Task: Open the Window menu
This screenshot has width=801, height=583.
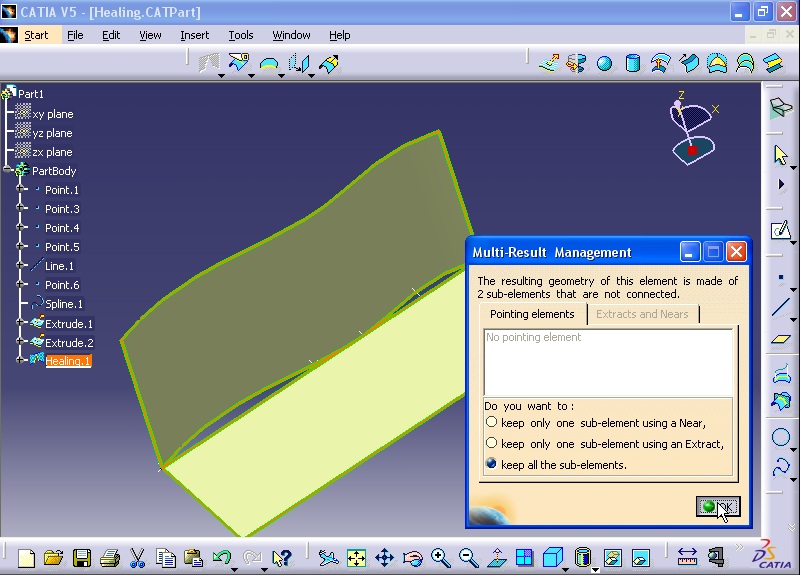Action: [x=291, y=35]
